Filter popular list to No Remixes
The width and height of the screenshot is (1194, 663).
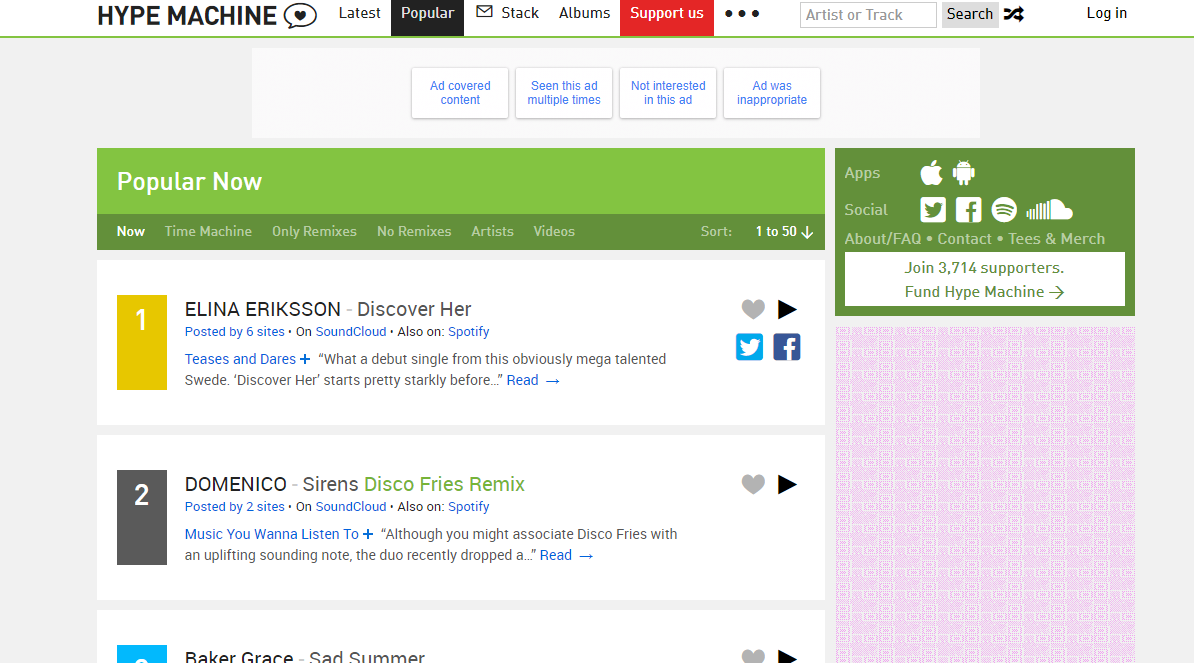(x=413, y=231)
